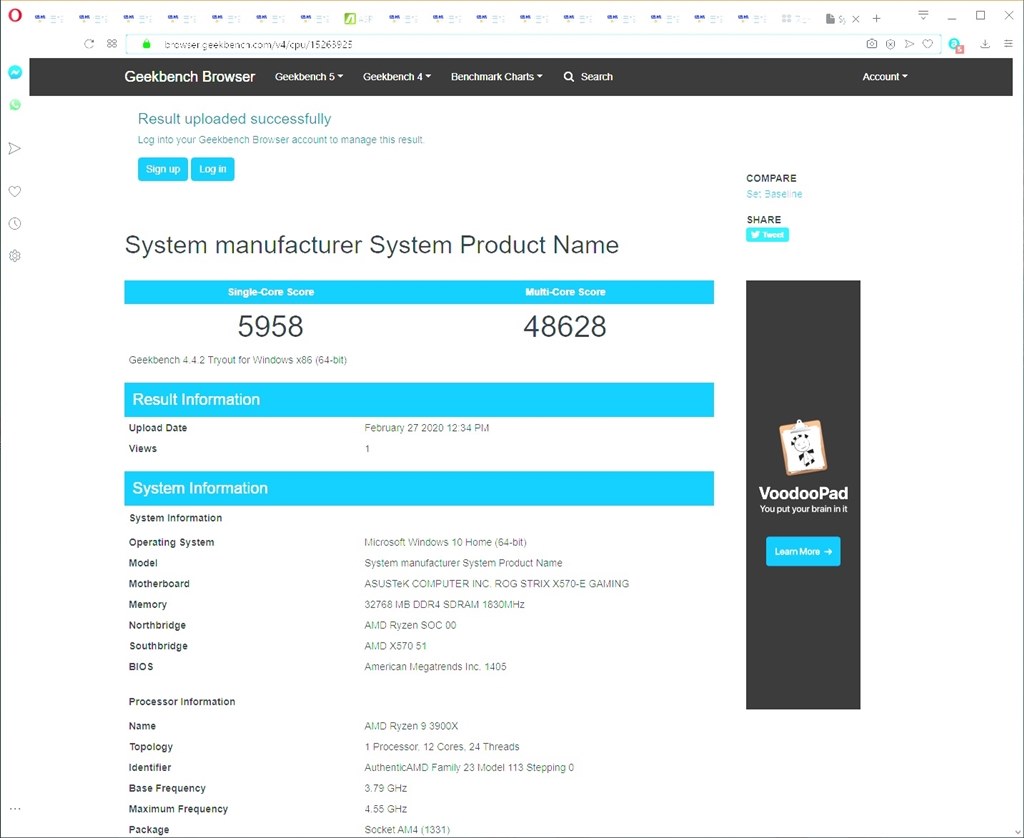Viewport: 1024px width, 838px height.
Task: Expand the Benchmark Charts dropdown
Action: 496,76
